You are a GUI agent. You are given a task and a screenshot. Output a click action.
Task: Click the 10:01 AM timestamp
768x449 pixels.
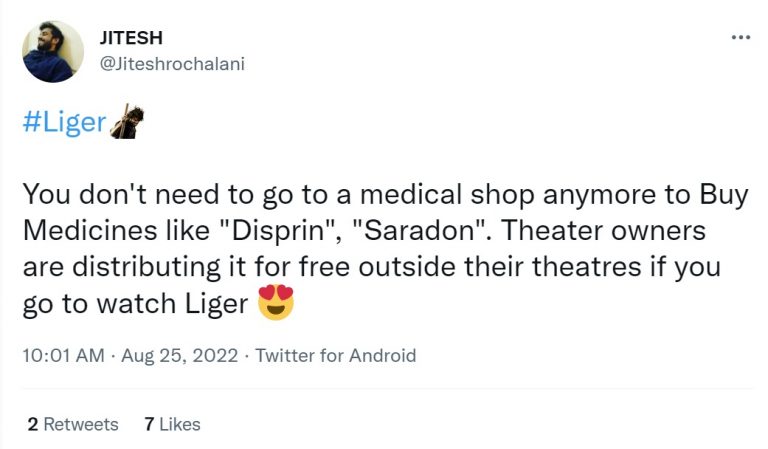(x=62, y=355)
